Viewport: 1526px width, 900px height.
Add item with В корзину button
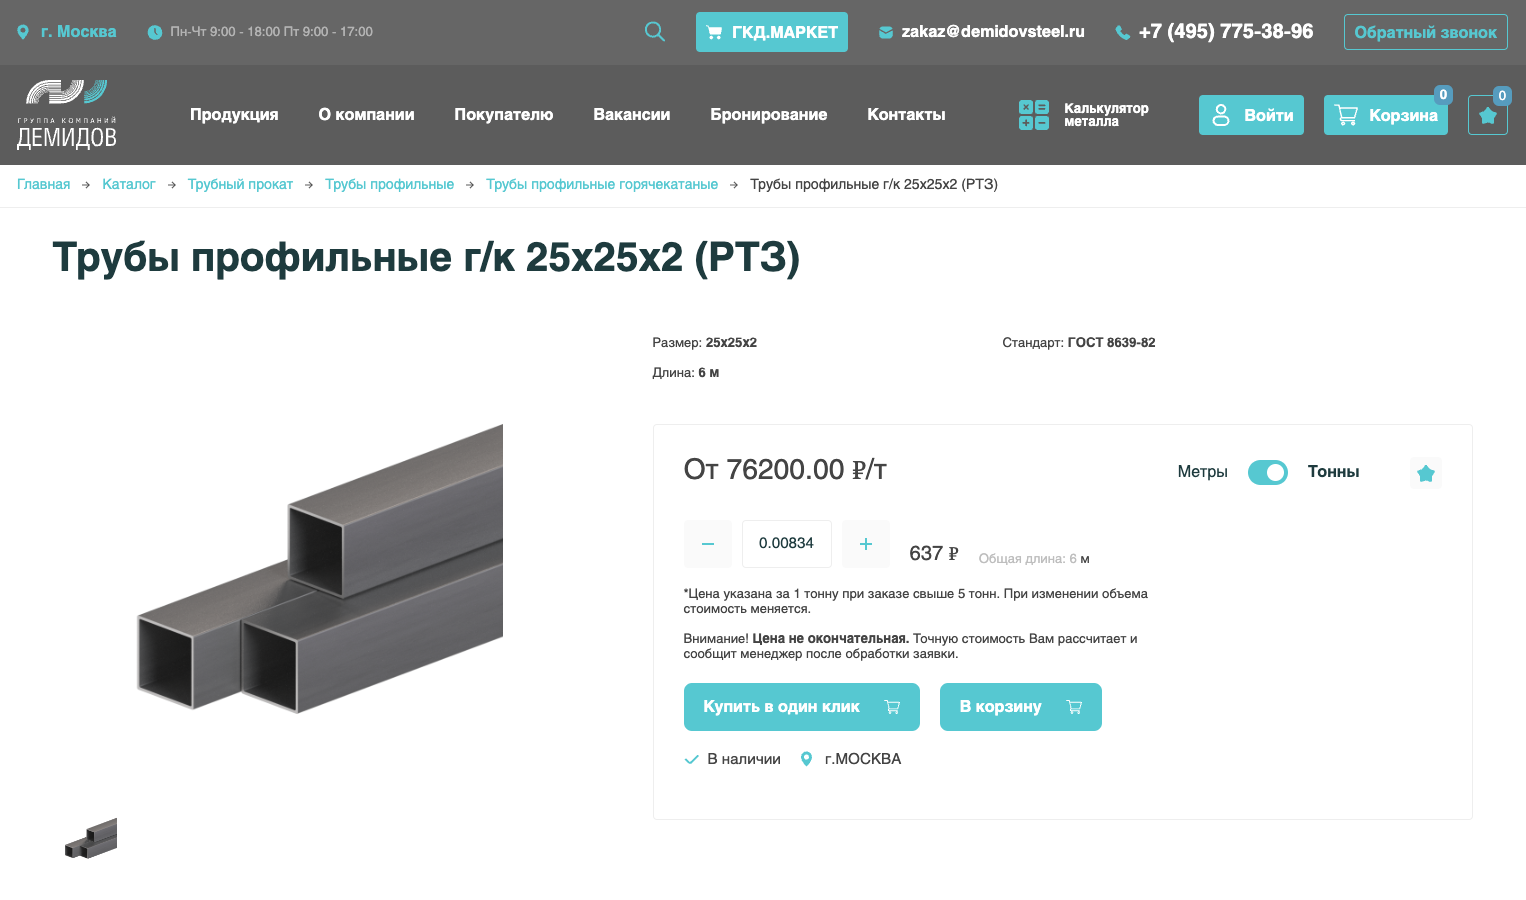tap(1020, 707)
